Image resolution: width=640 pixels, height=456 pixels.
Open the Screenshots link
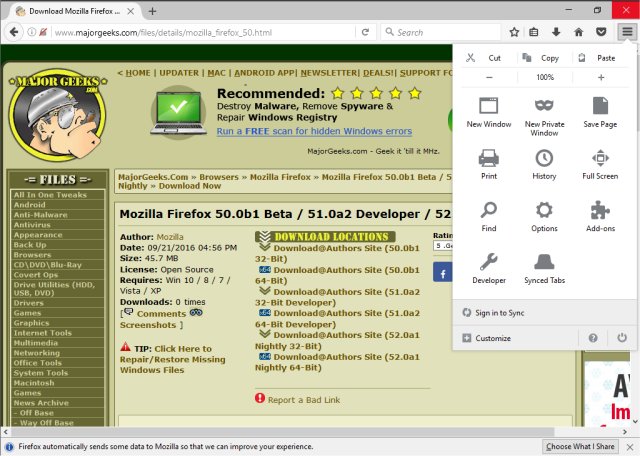click(148, 325)
